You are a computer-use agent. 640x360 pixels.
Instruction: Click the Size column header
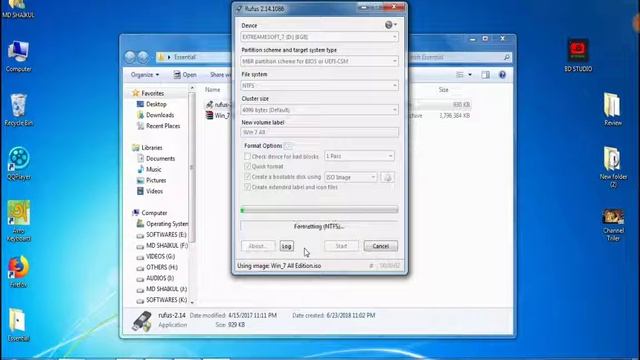click(444, 90)
